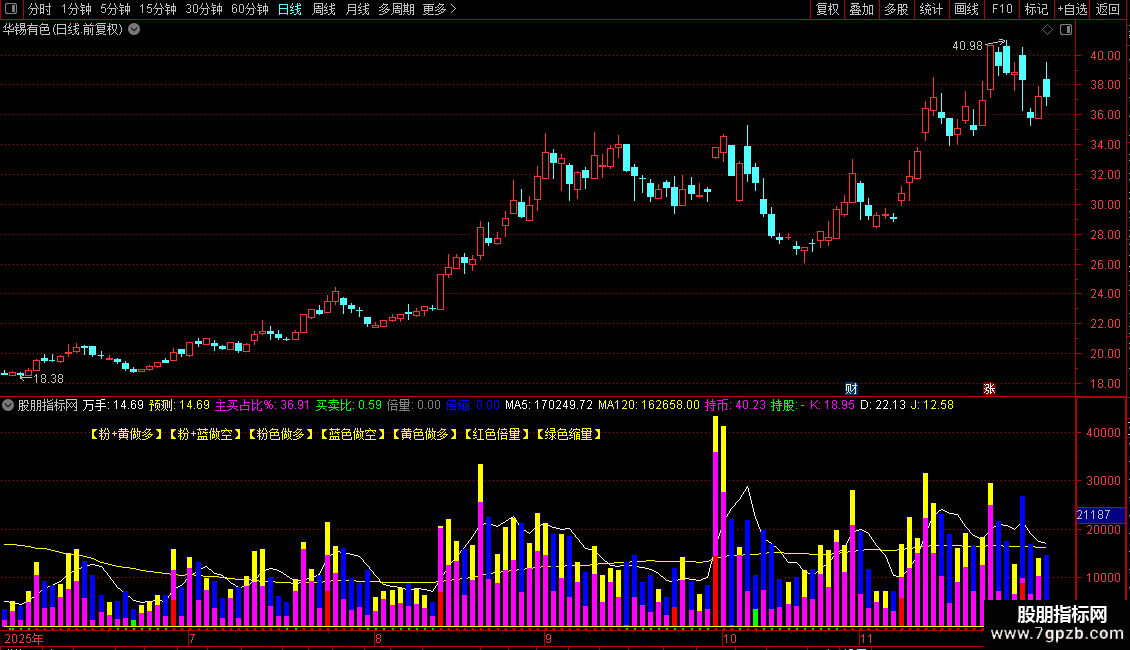The height and width of the screenshot is (650, 1130).
Task: Click the month 9 label on time axis
Action: [548, 638]
